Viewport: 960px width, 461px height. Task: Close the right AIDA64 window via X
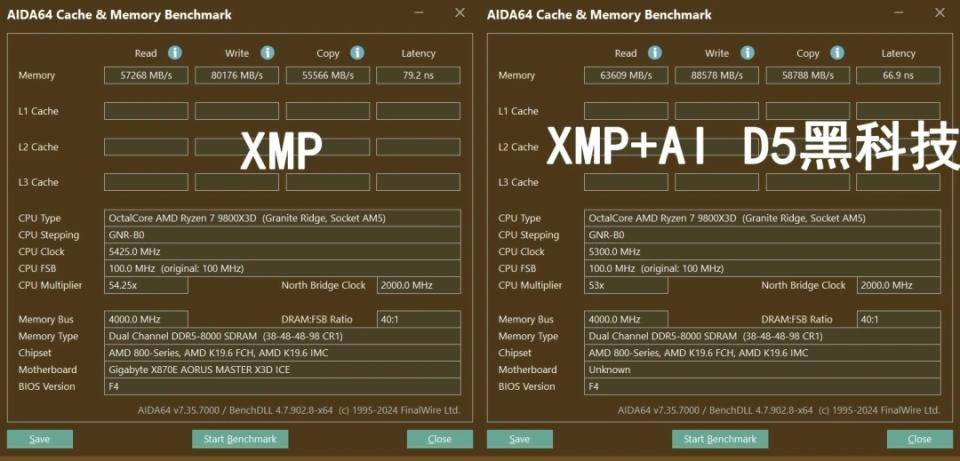(x=939, y=13)
